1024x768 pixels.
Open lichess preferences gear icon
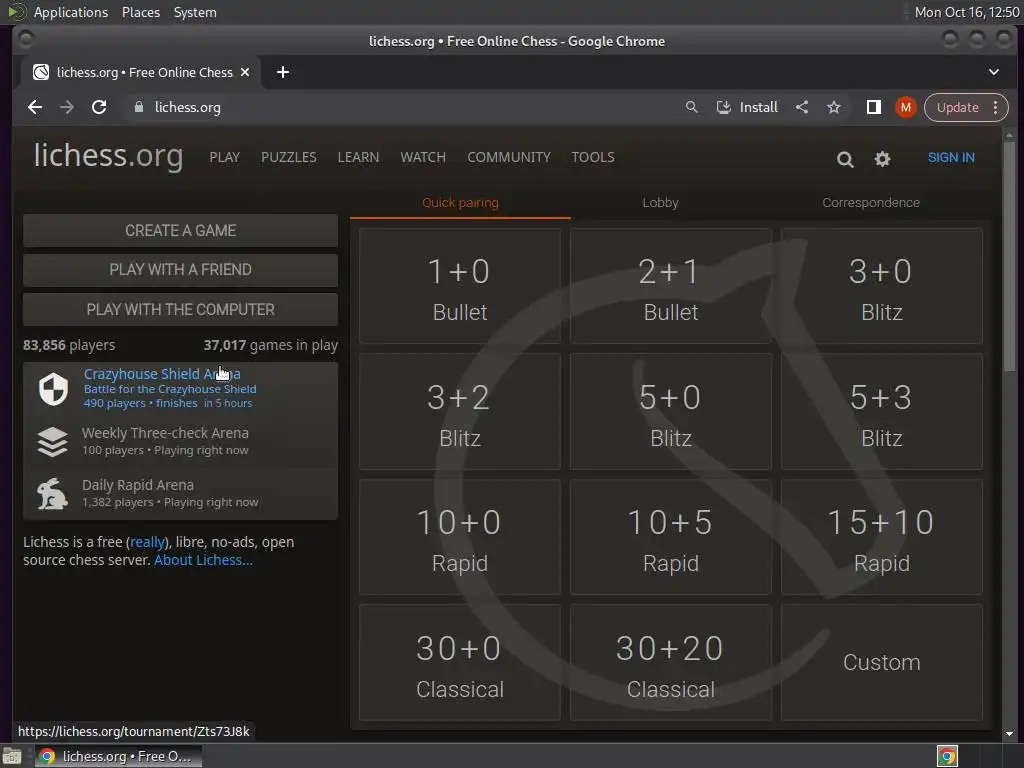(882, 159)
